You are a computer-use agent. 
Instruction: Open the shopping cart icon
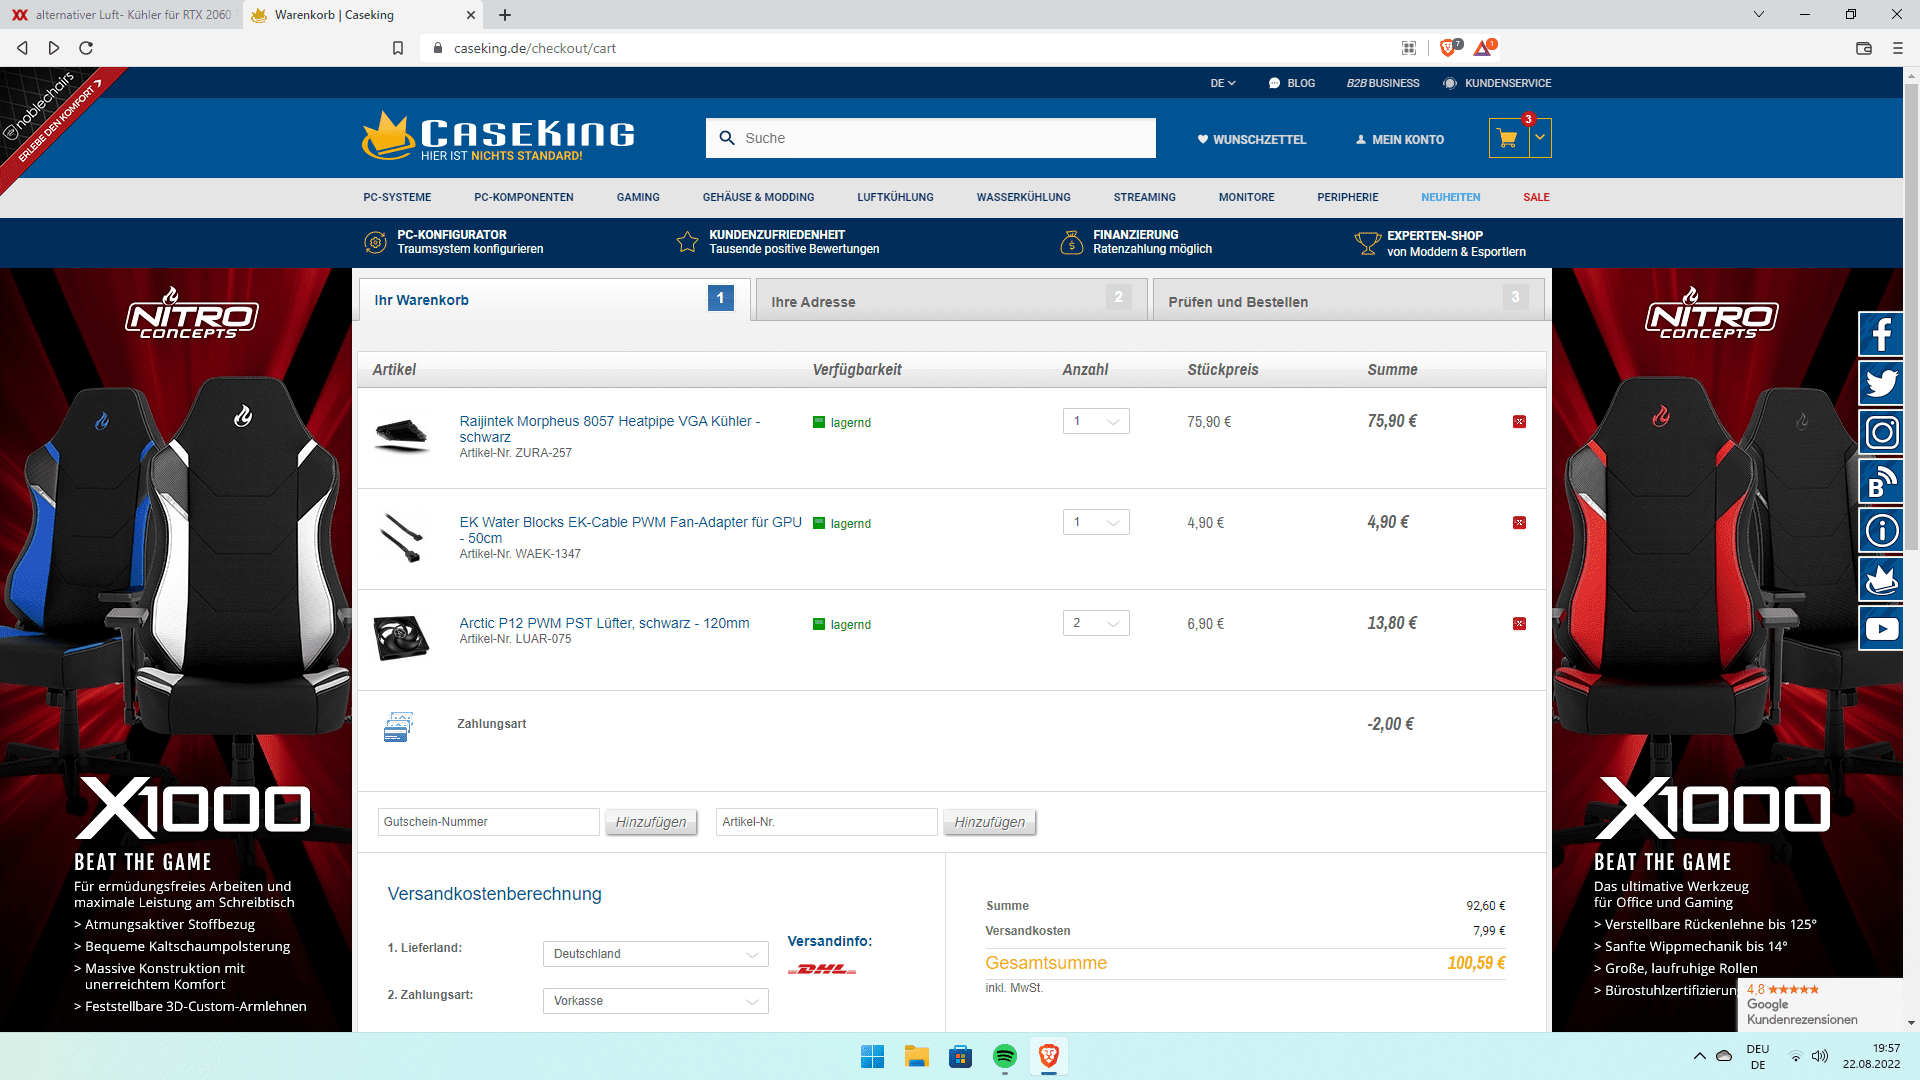point(1508,138)
